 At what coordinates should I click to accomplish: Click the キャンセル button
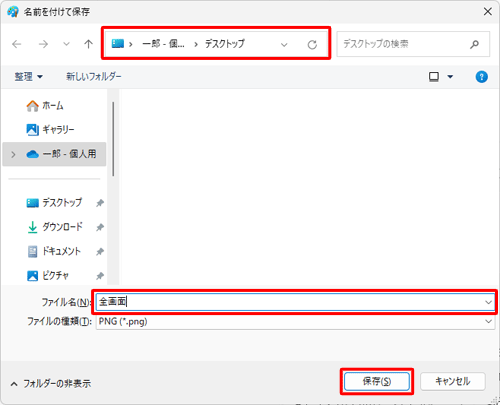(x=453, y=381)
